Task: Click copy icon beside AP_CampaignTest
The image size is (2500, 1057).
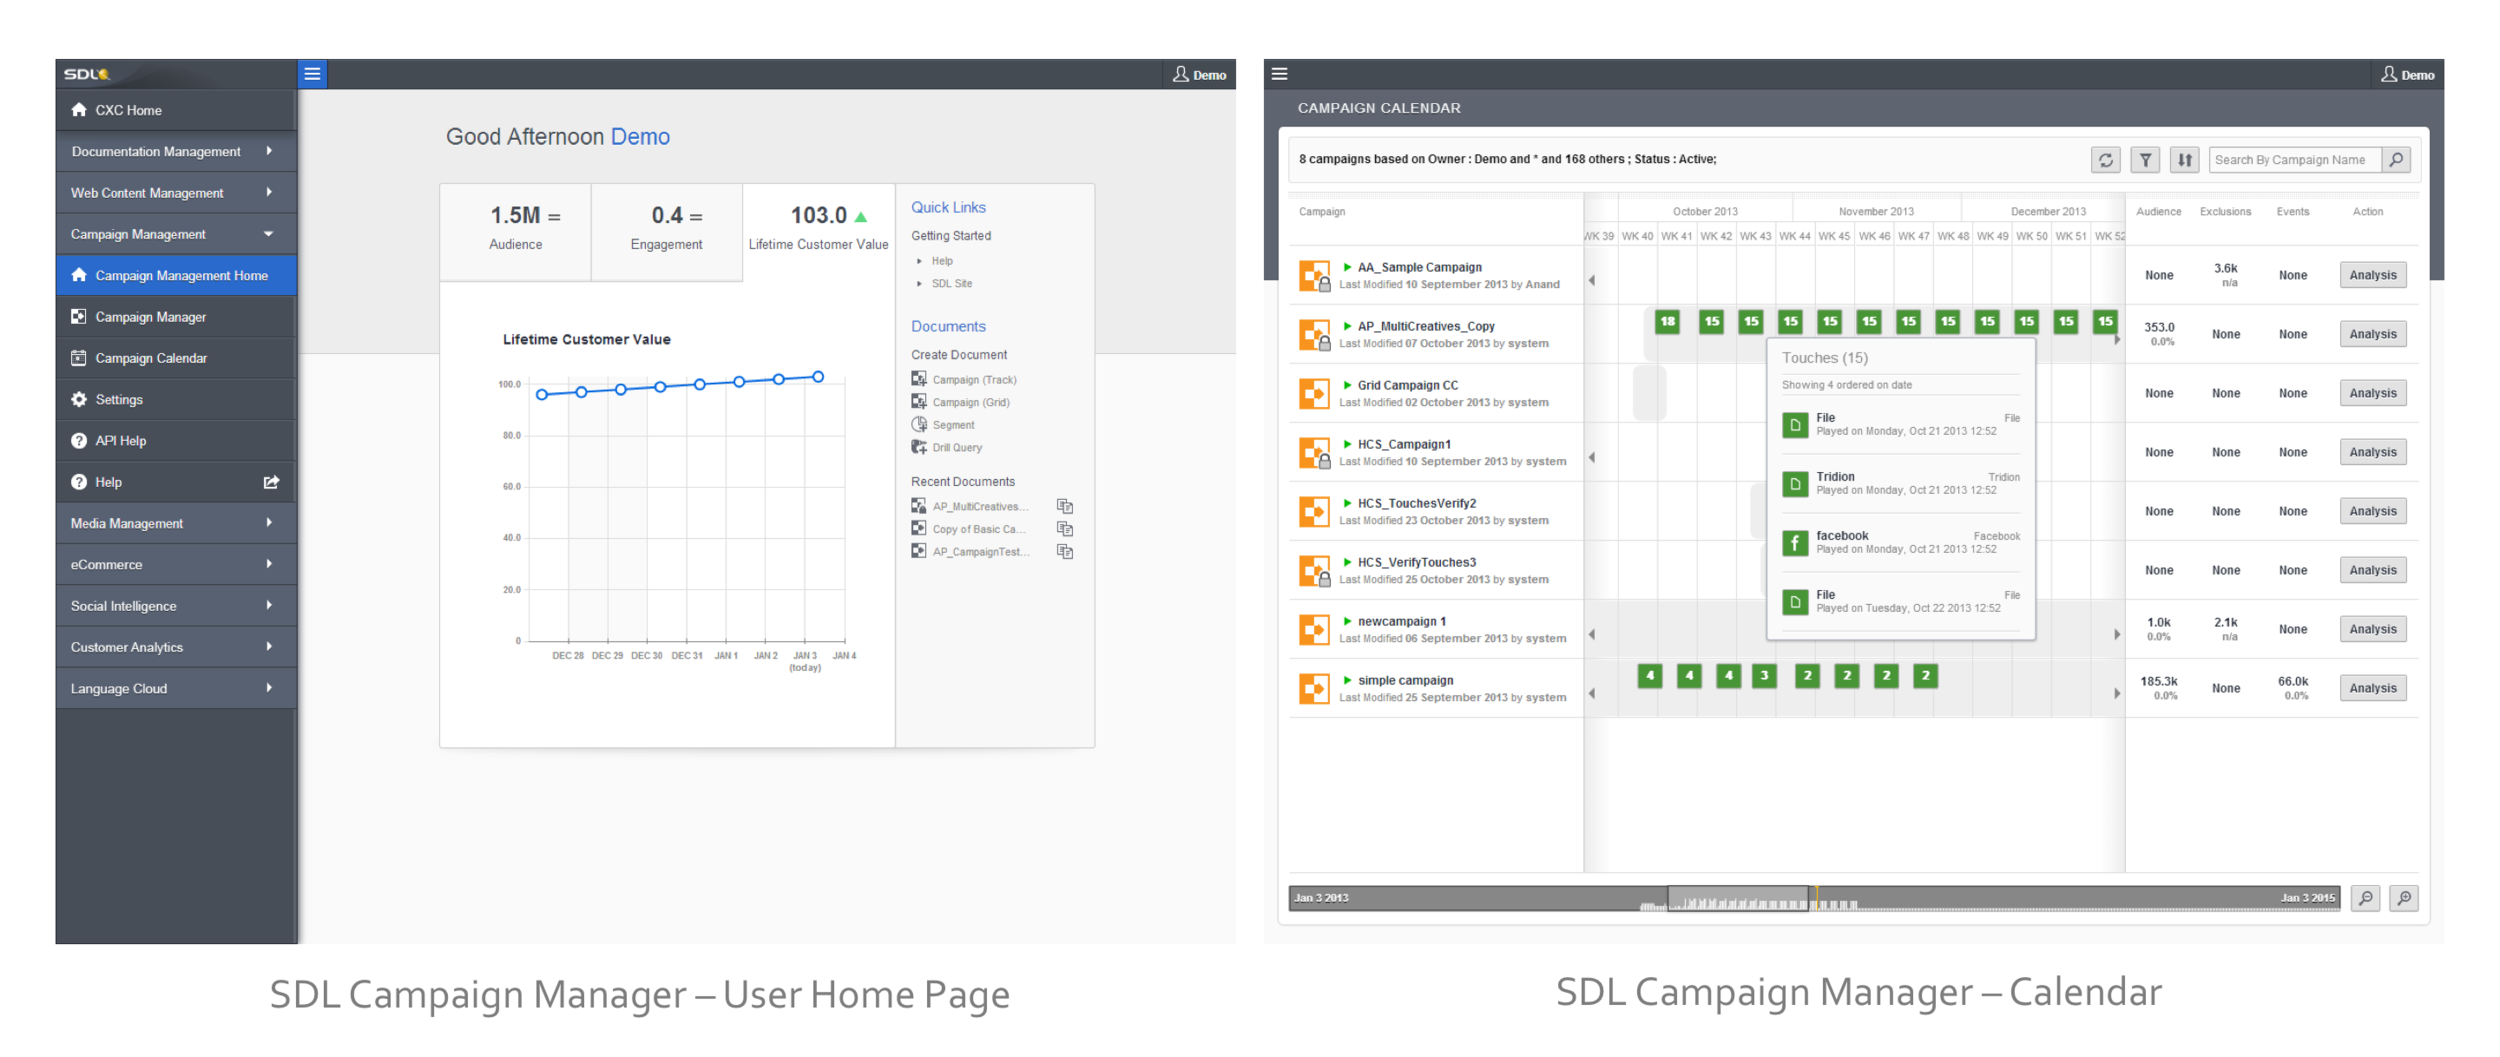Action: pos(1065,552)
